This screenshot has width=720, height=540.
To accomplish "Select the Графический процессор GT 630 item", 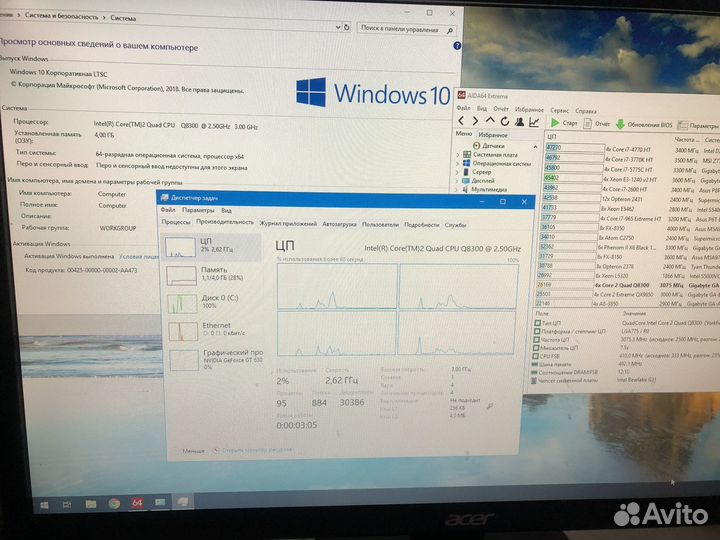I will (x=215, y=359).
